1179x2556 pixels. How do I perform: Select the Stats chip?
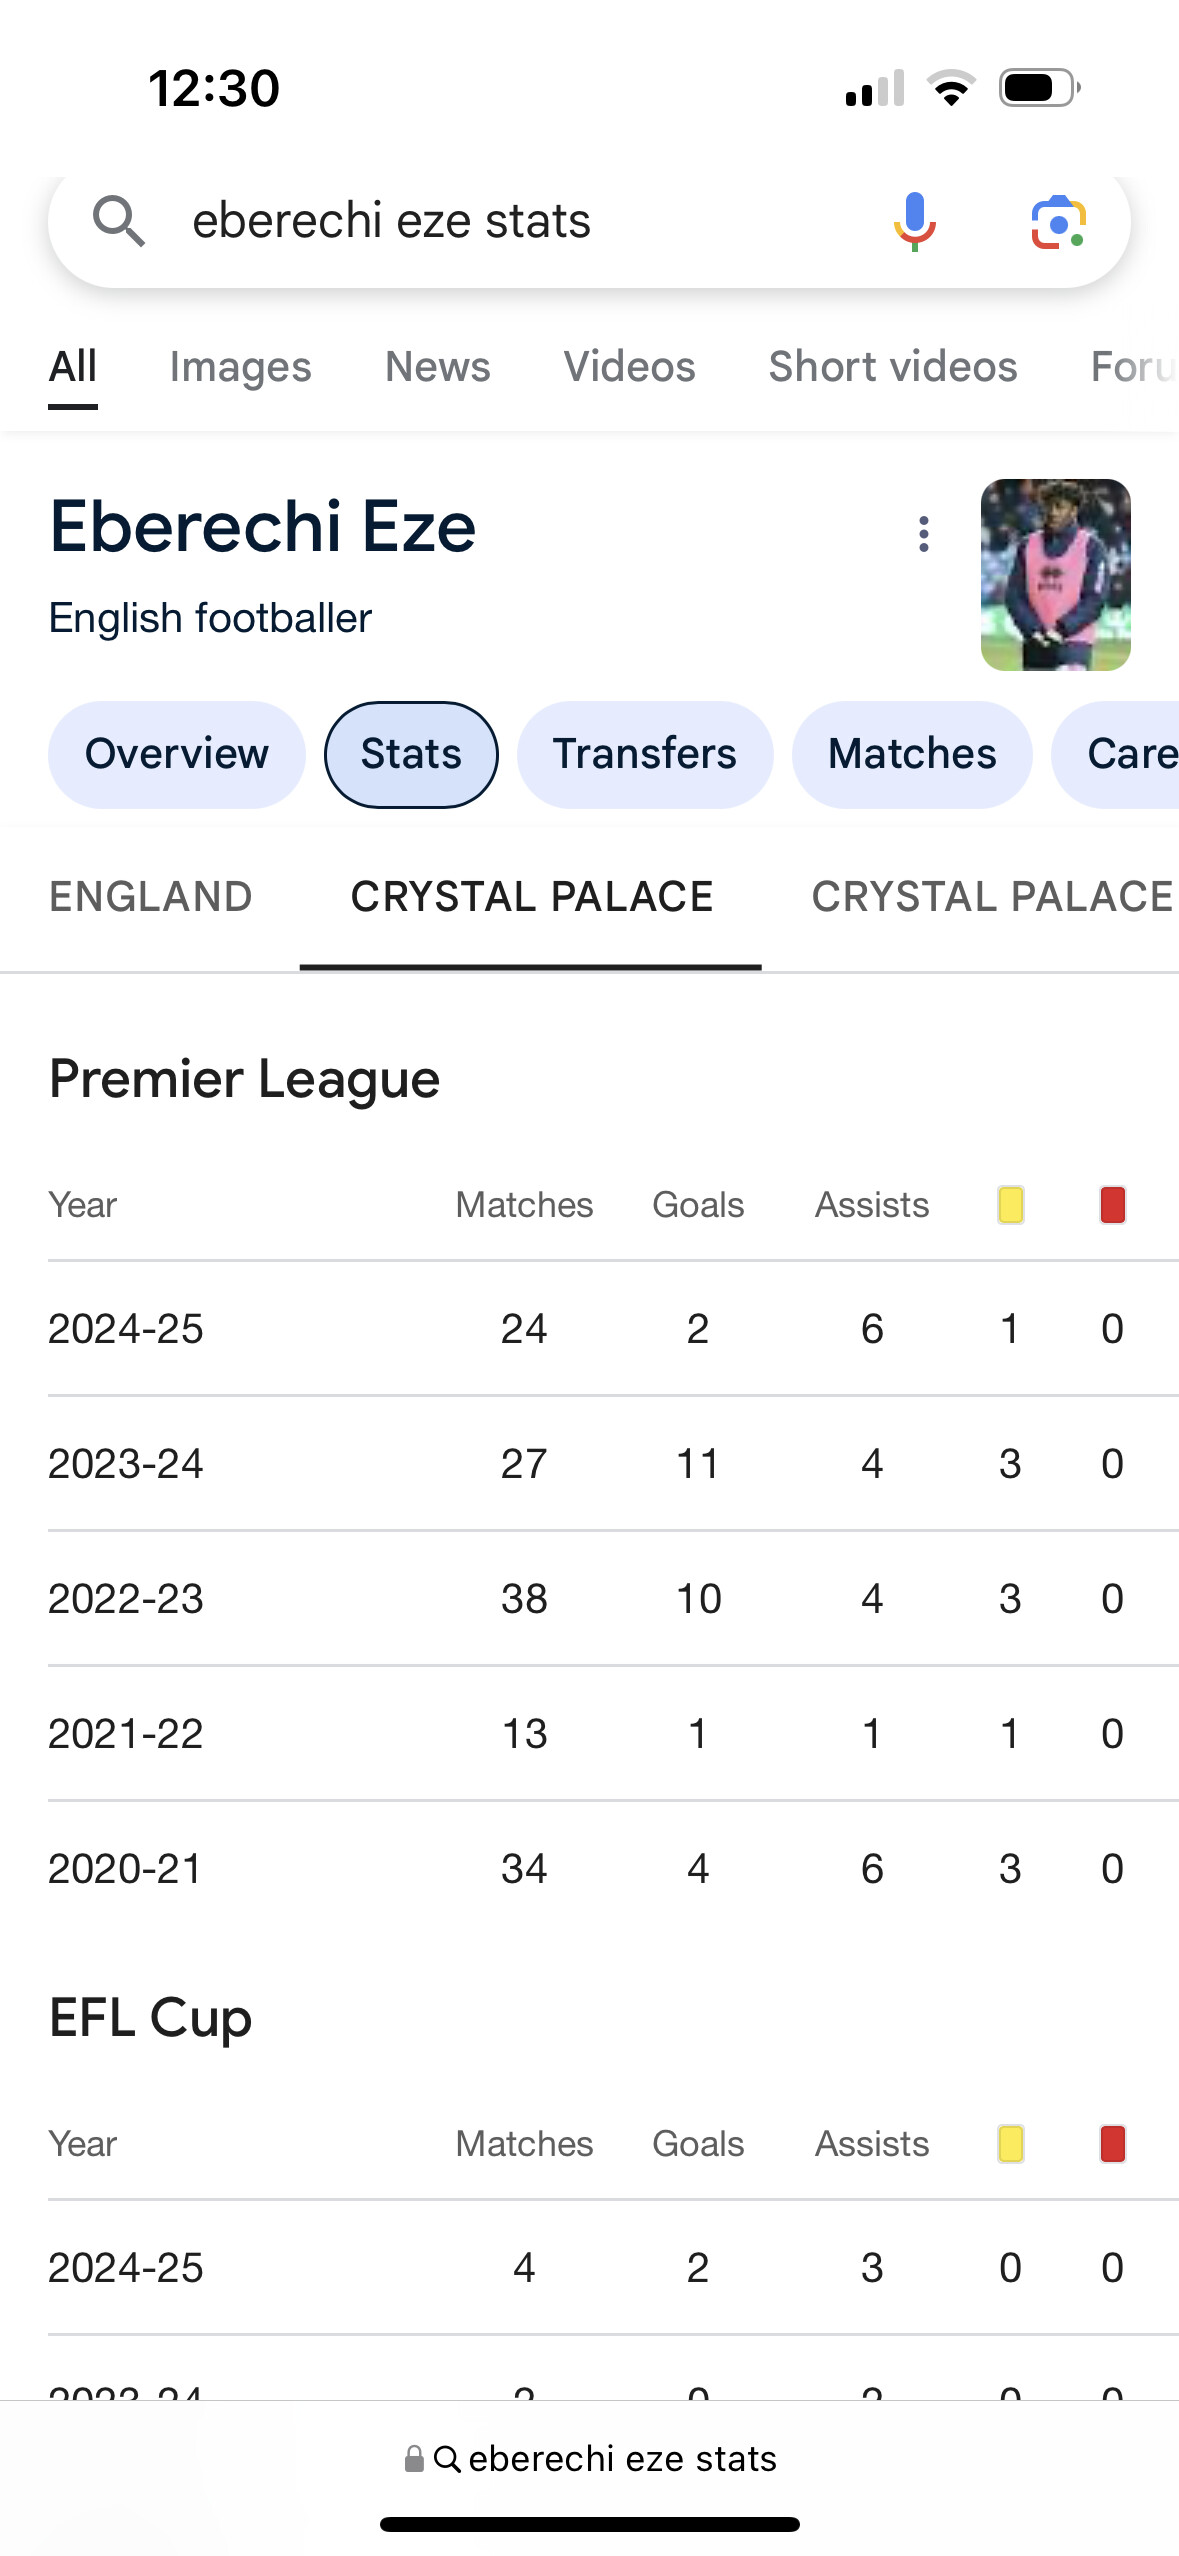(x=411, y=754)
